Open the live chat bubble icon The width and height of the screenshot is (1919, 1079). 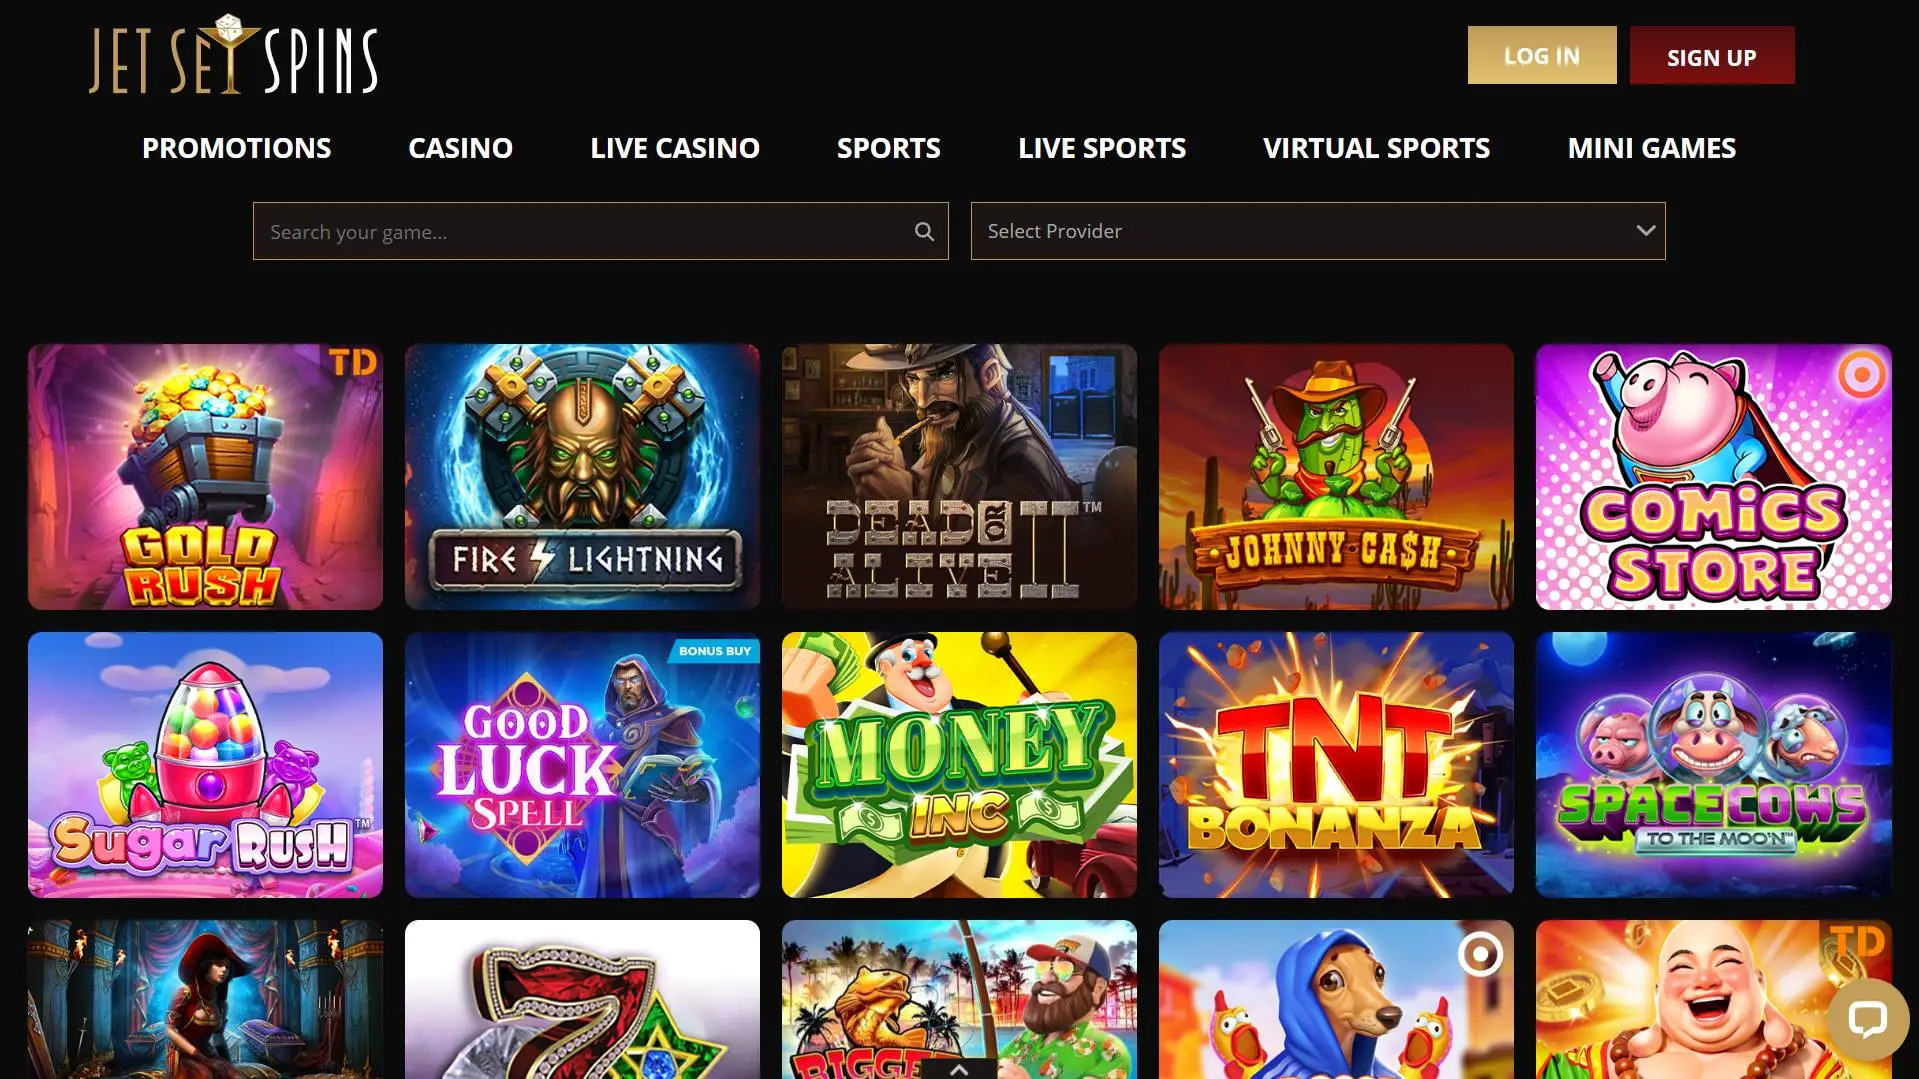(1867, 1019)
